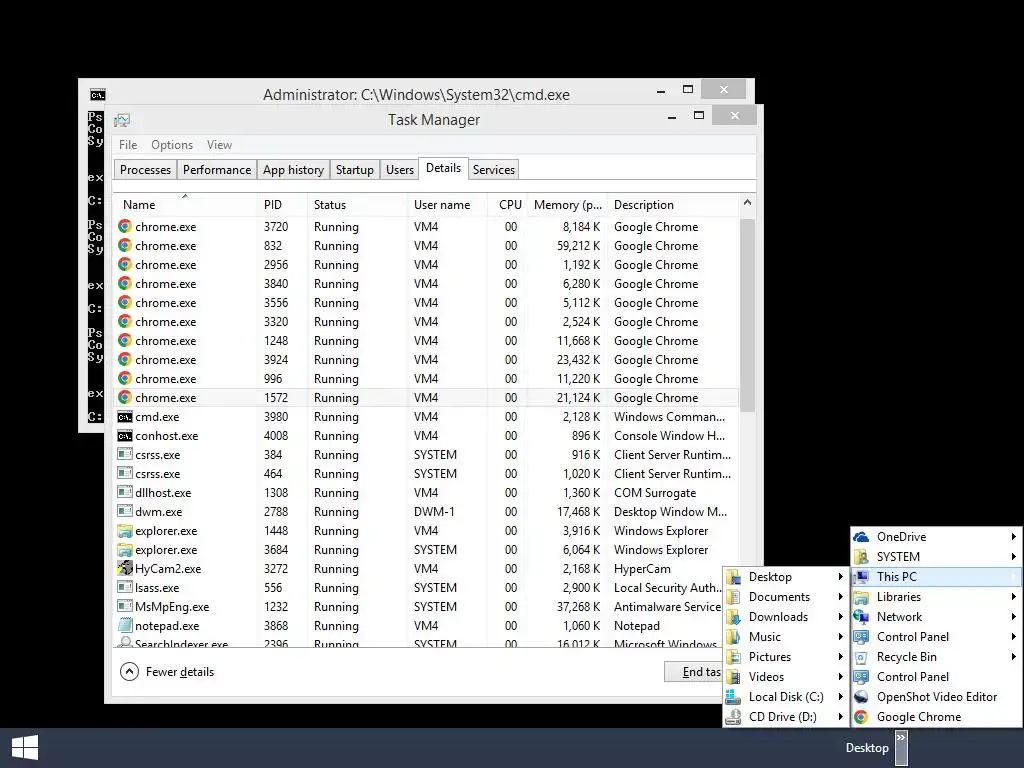
Task: Click the This PC computer icon
Action: click(861, 577)
